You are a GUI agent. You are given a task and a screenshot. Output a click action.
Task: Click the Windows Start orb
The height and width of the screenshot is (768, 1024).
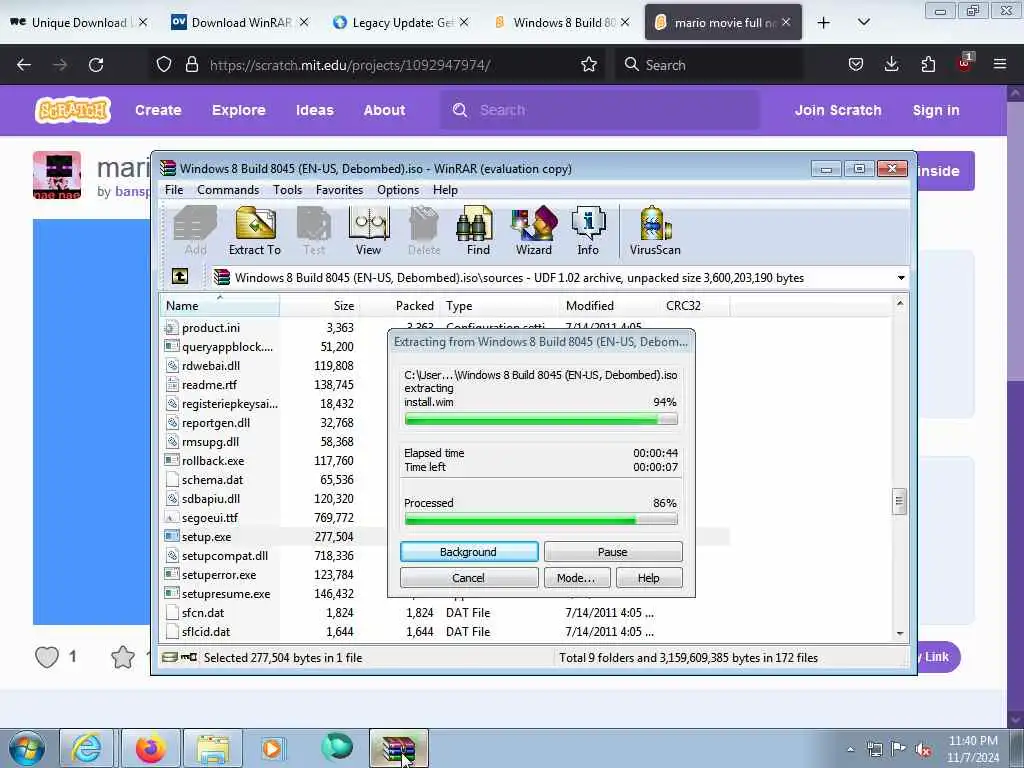click(x=27, y=748)
